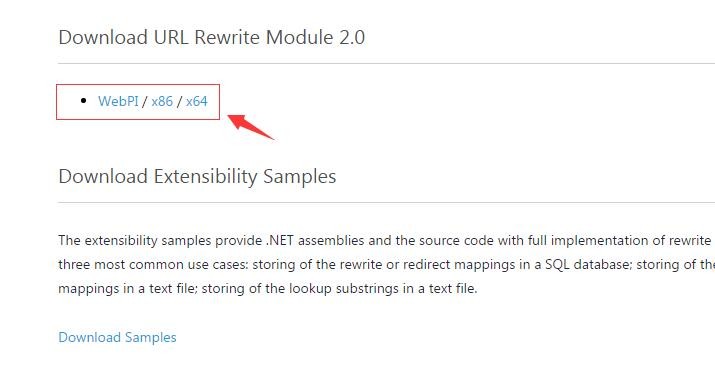Viewport: 715px width, 371px height.
Task: Click the divider line under Extensibility Samples heading
Action: 386,202
